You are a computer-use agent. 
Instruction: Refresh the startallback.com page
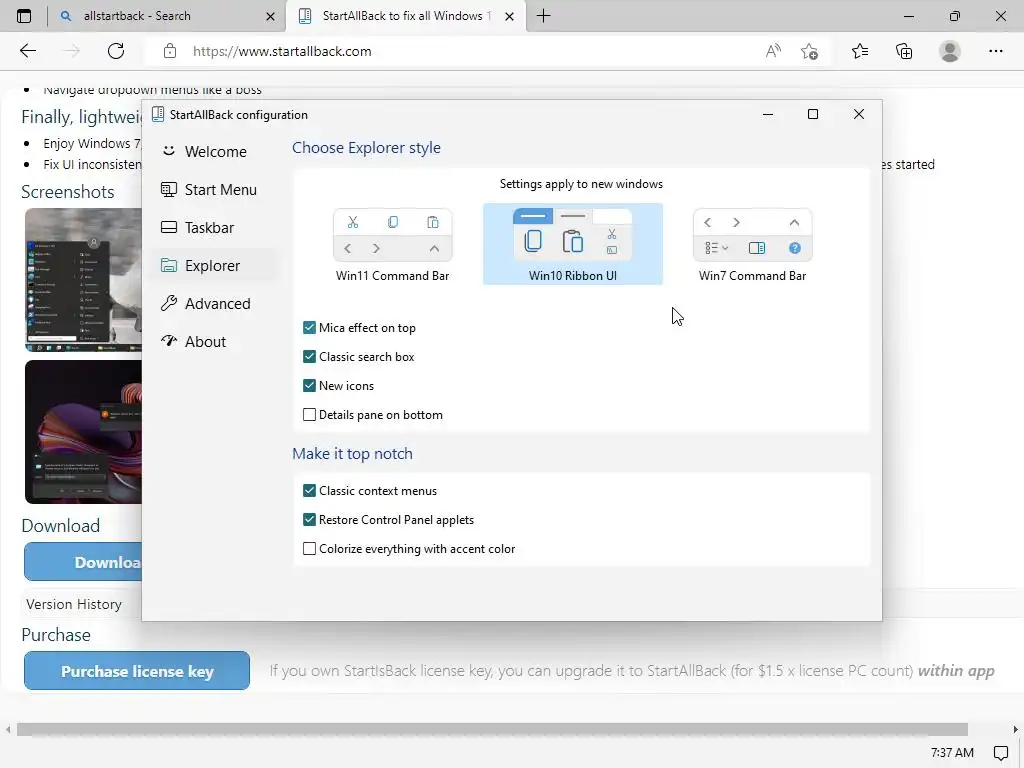116,51
